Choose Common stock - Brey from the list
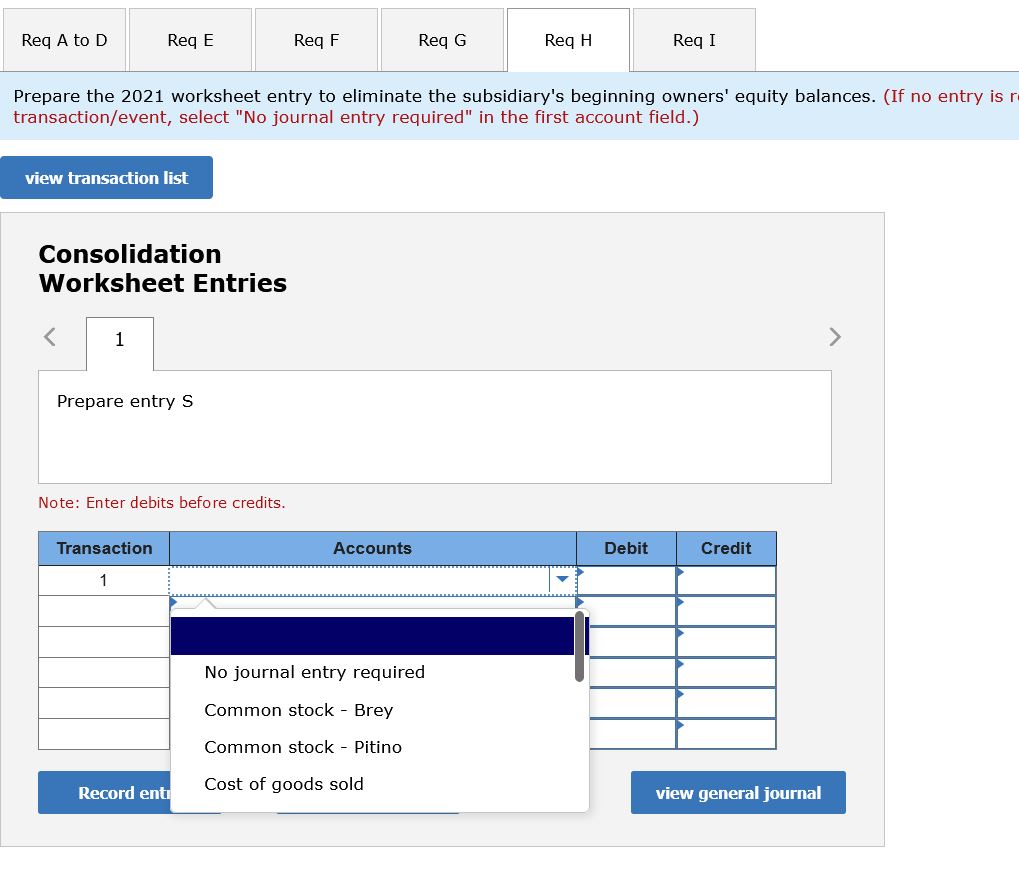 299,710
